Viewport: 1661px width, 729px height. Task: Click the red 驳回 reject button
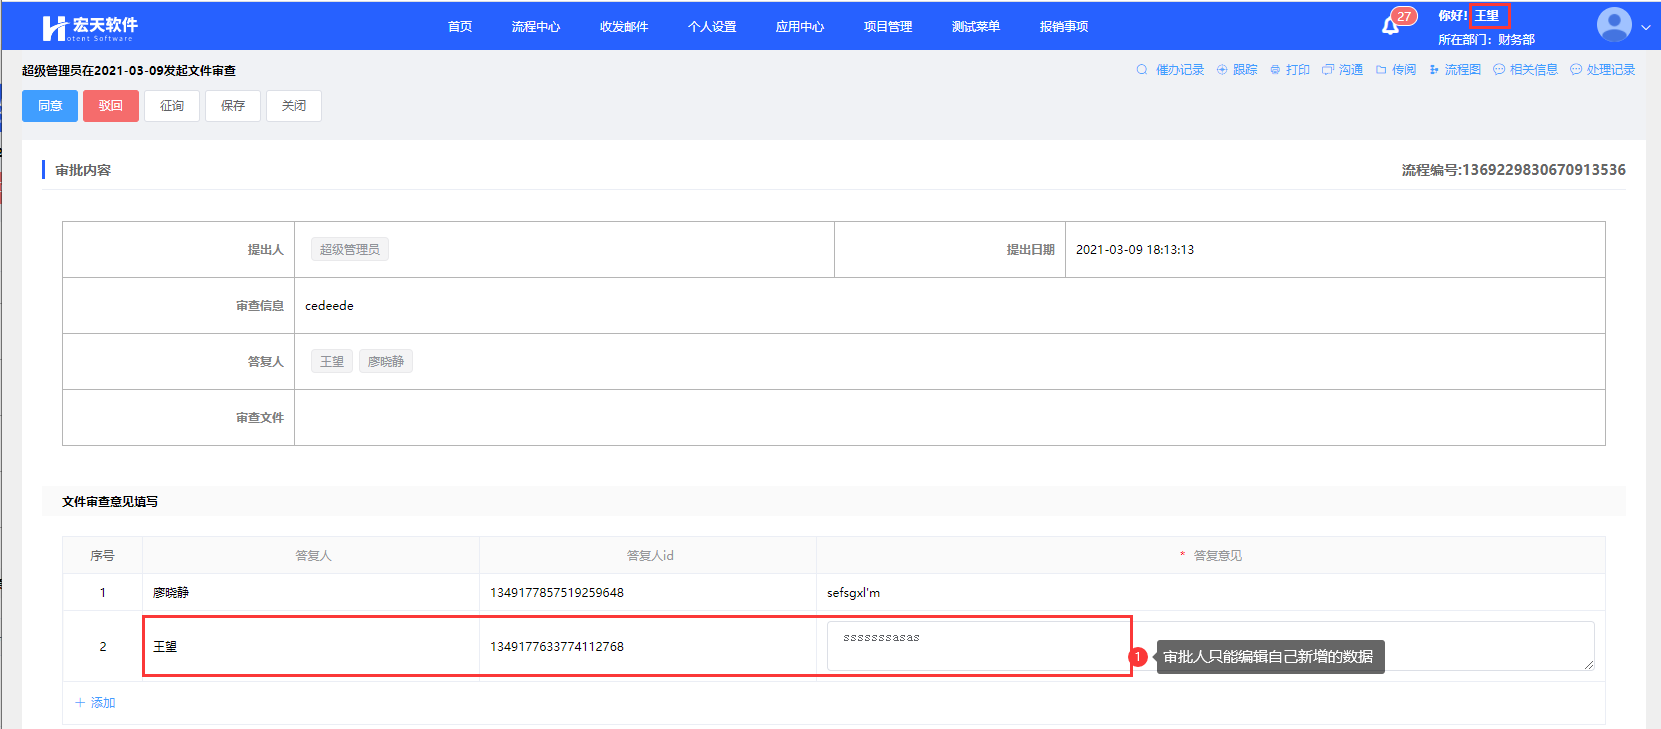pyautogui.click(x=110, y=106)
